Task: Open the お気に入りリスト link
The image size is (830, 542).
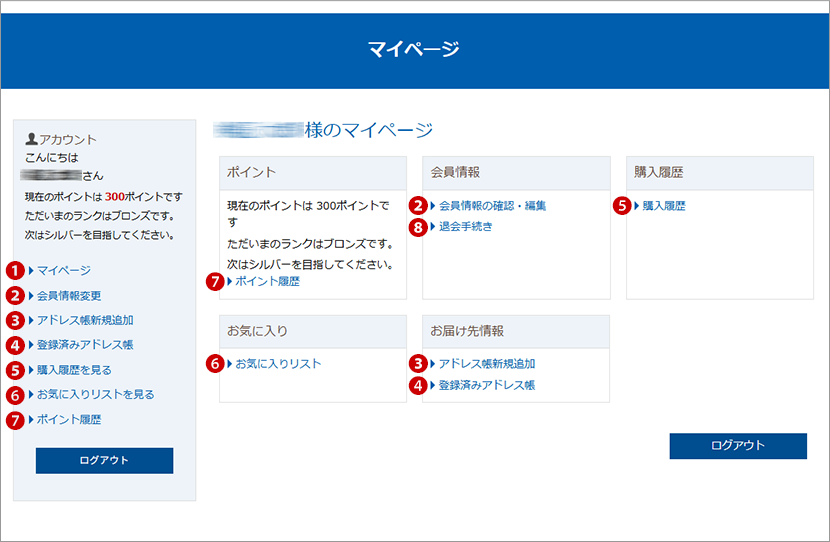Action: click(278, 364)
